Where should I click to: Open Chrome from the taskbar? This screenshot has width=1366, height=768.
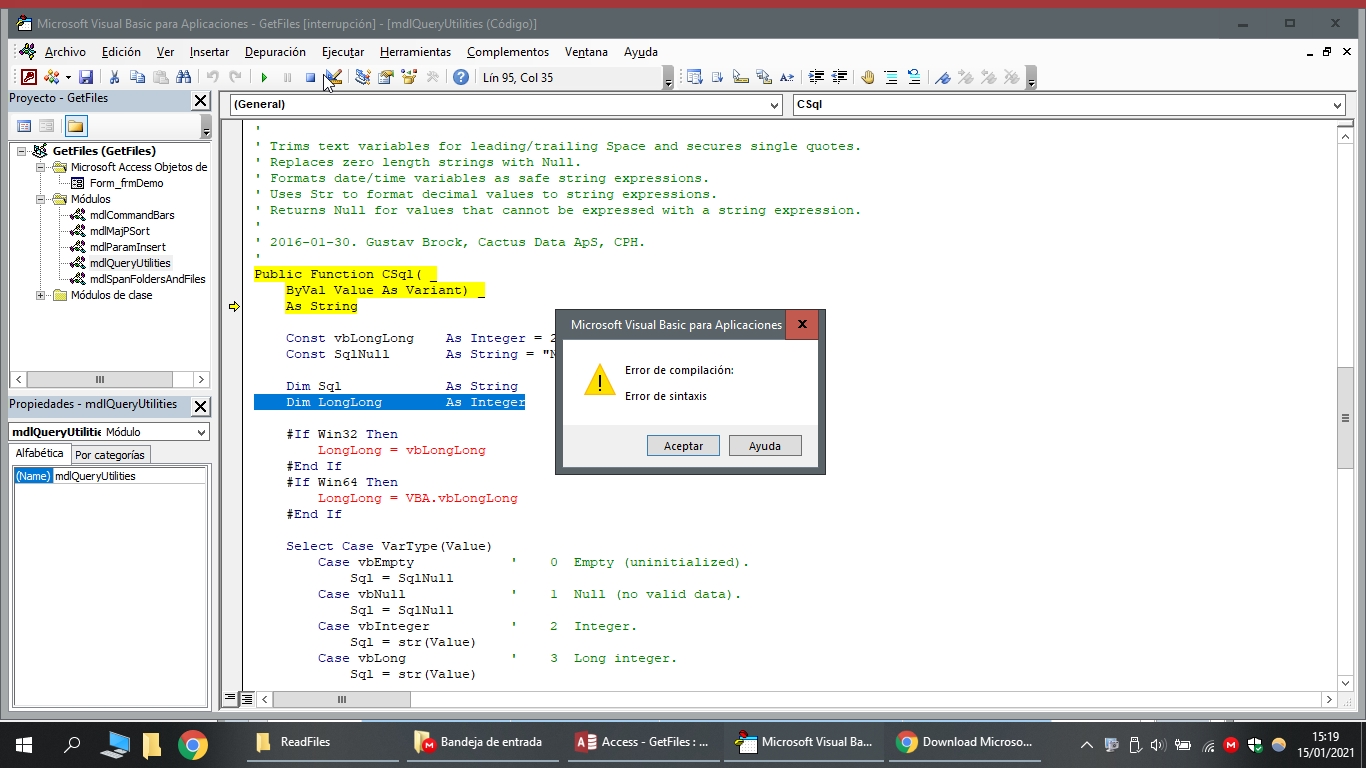coord(193,743)
